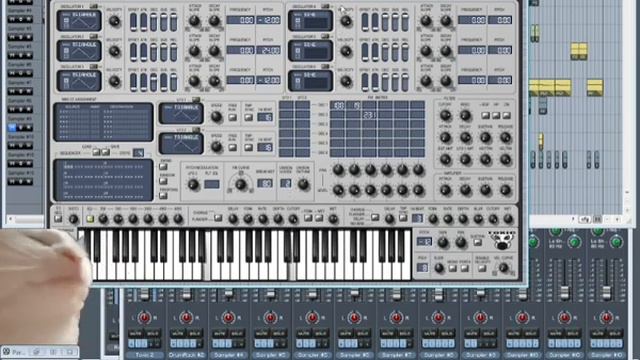Click Oscillator 2 pitch field showing 24.00
Viewport: 640px width, 360px height.
(268, 50)
